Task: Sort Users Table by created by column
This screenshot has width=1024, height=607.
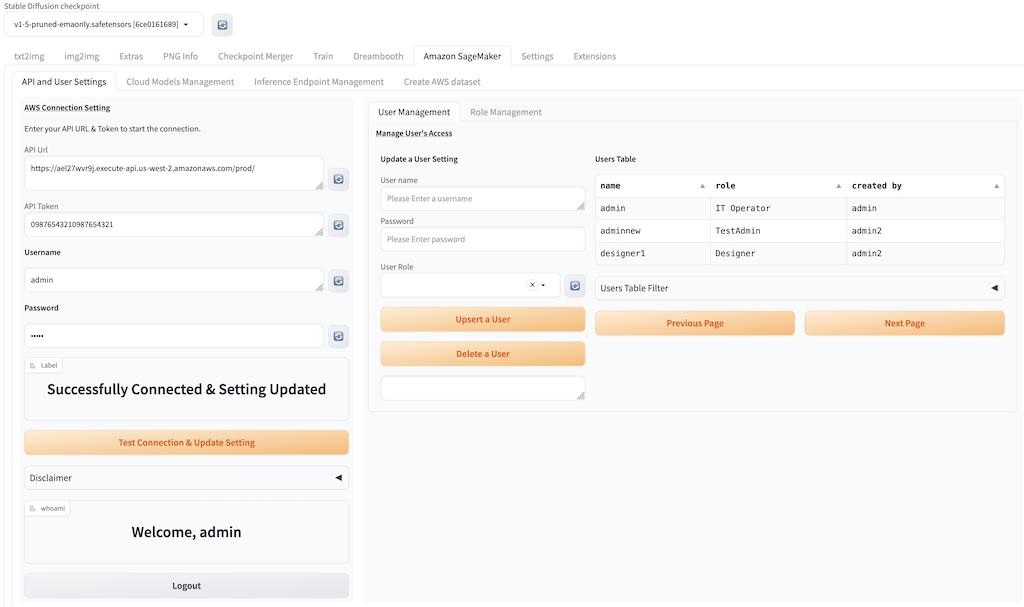Action: click(996, 186)
